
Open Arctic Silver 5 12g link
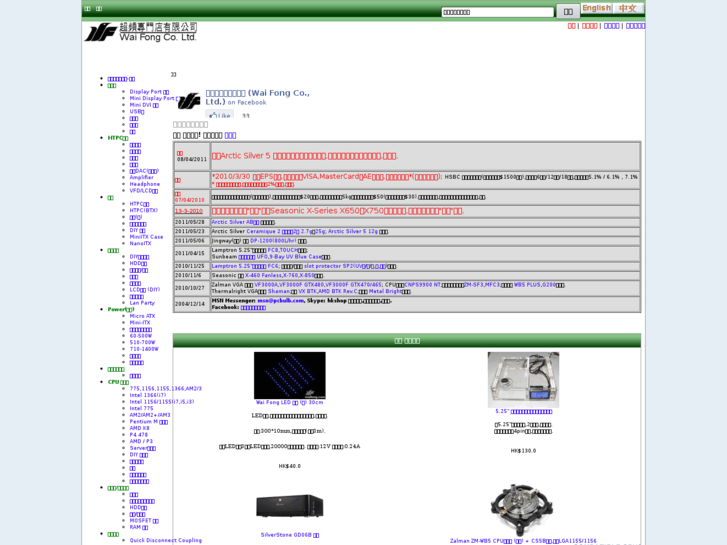pos(352,231)
